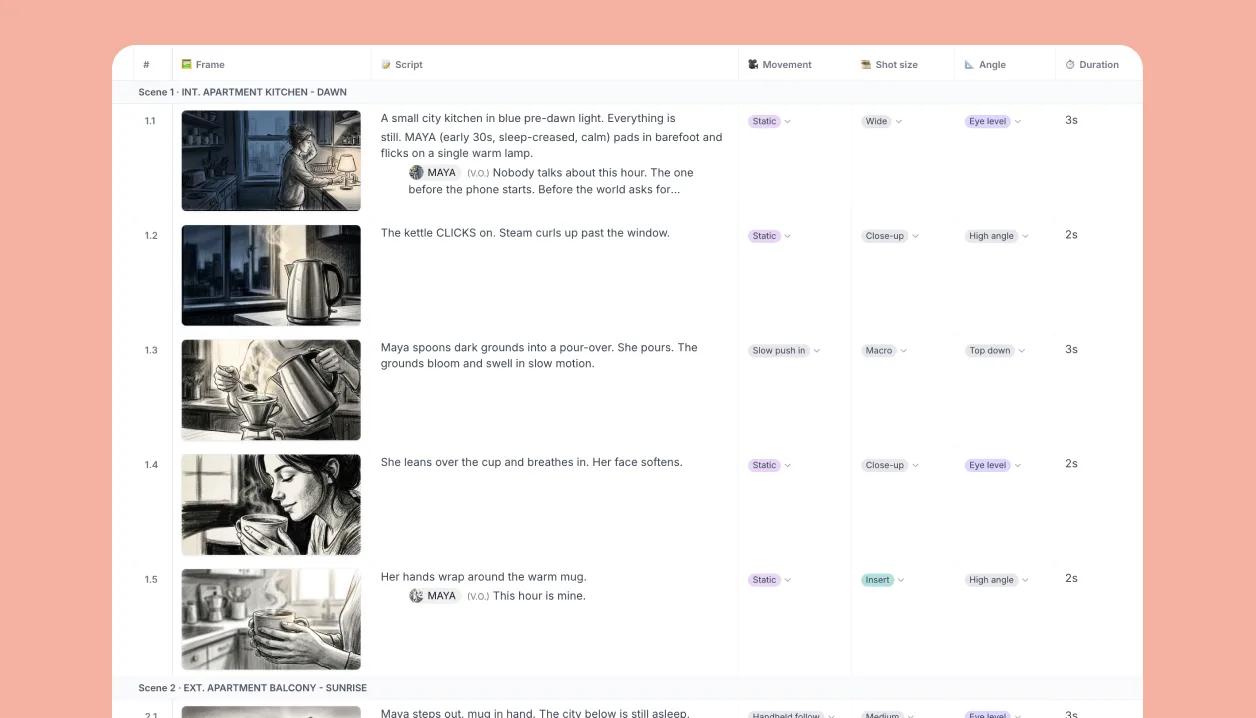Select pour-over storyboard frame 1.3
The width and height of the screenshot is (1256, 718).
pos(271,390)
